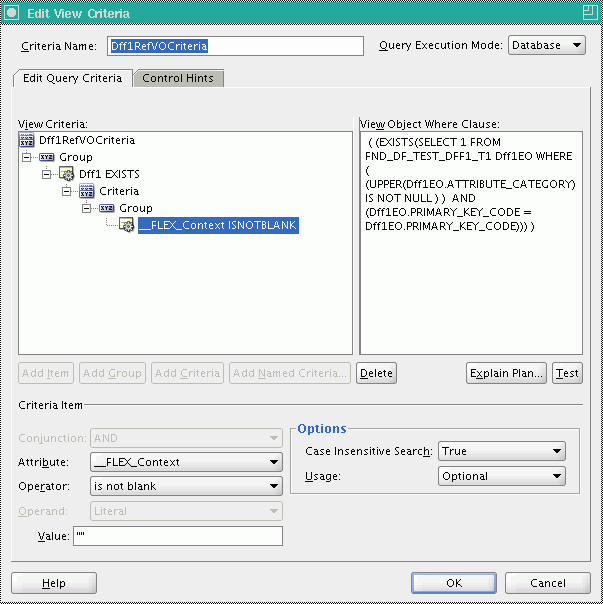Image resolution: width=603 pixels, height=604 pixels.
Task: Click the Add Group button
Action: pyautogui.click(x=112, y=373)
